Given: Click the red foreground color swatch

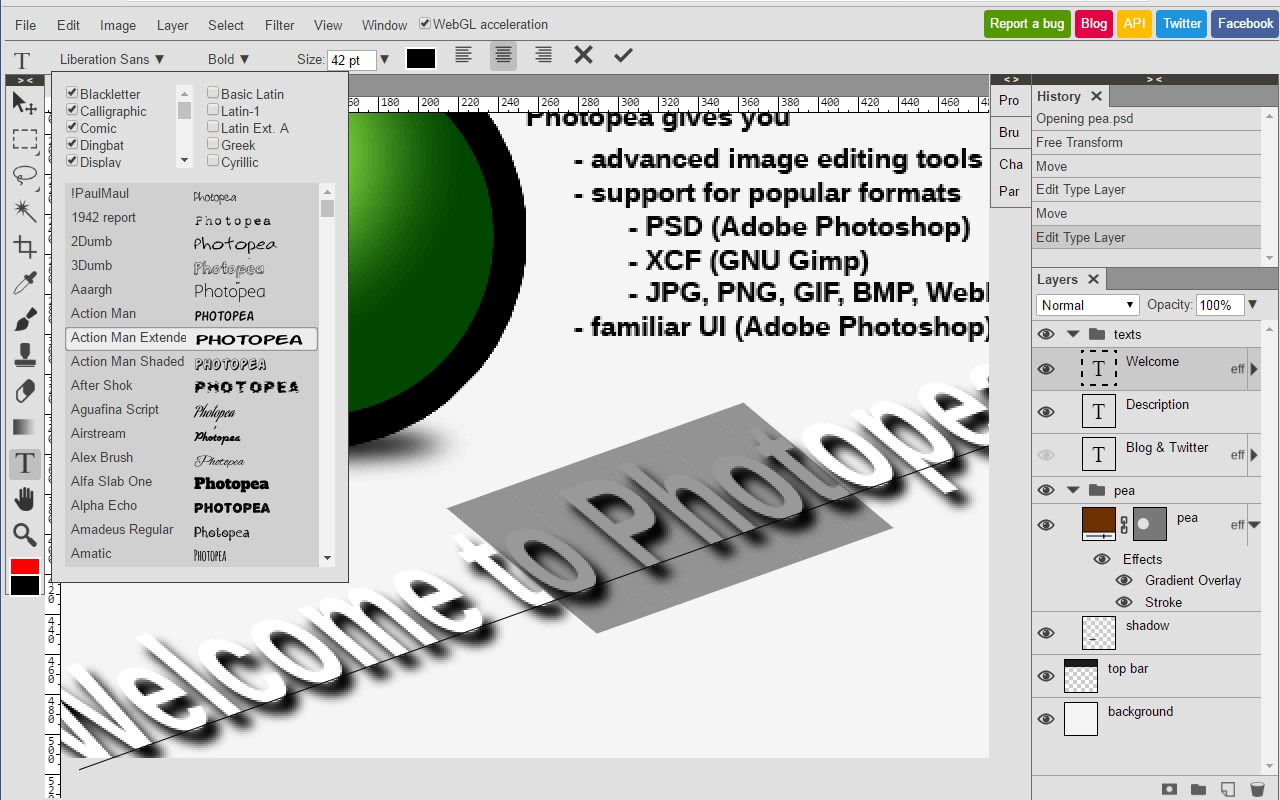Looking at the screenshot, I should tap(24, 566).
